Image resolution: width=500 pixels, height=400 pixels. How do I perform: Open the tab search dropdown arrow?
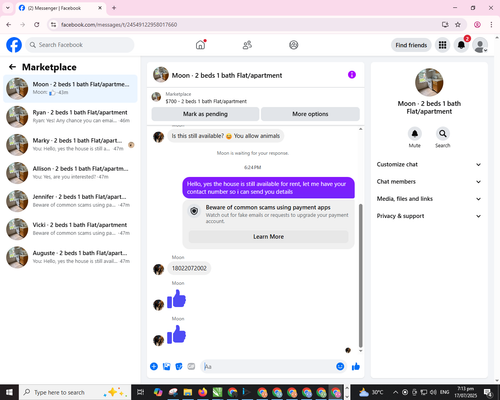coord(8,8)
